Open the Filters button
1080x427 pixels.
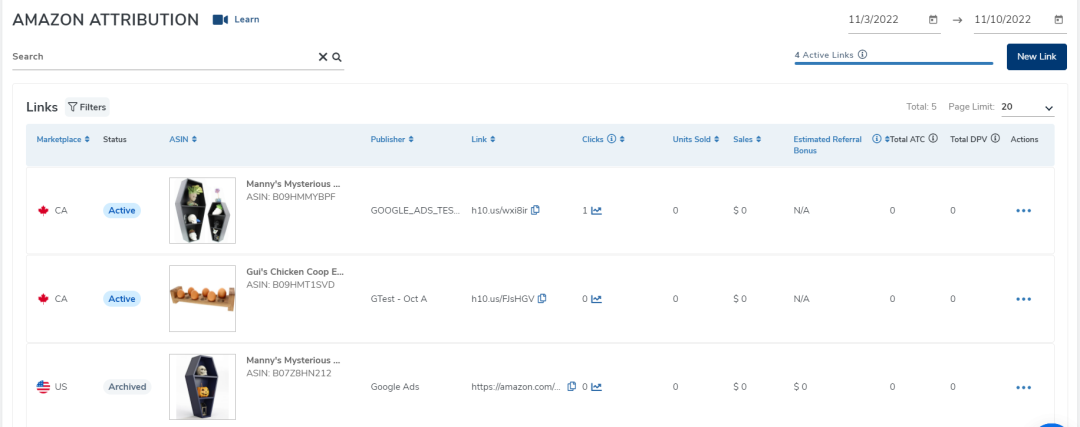[87, 107]
